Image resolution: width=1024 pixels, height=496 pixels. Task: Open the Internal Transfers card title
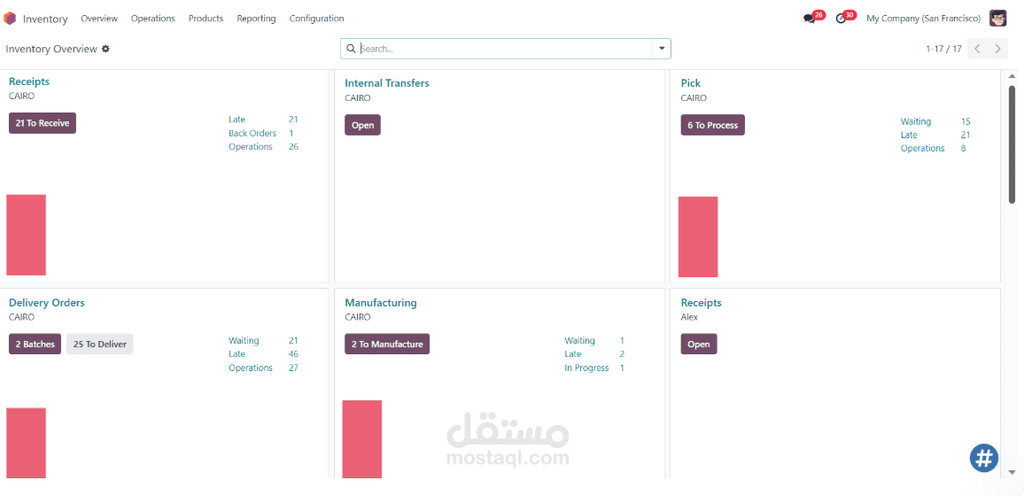[387, 84]
